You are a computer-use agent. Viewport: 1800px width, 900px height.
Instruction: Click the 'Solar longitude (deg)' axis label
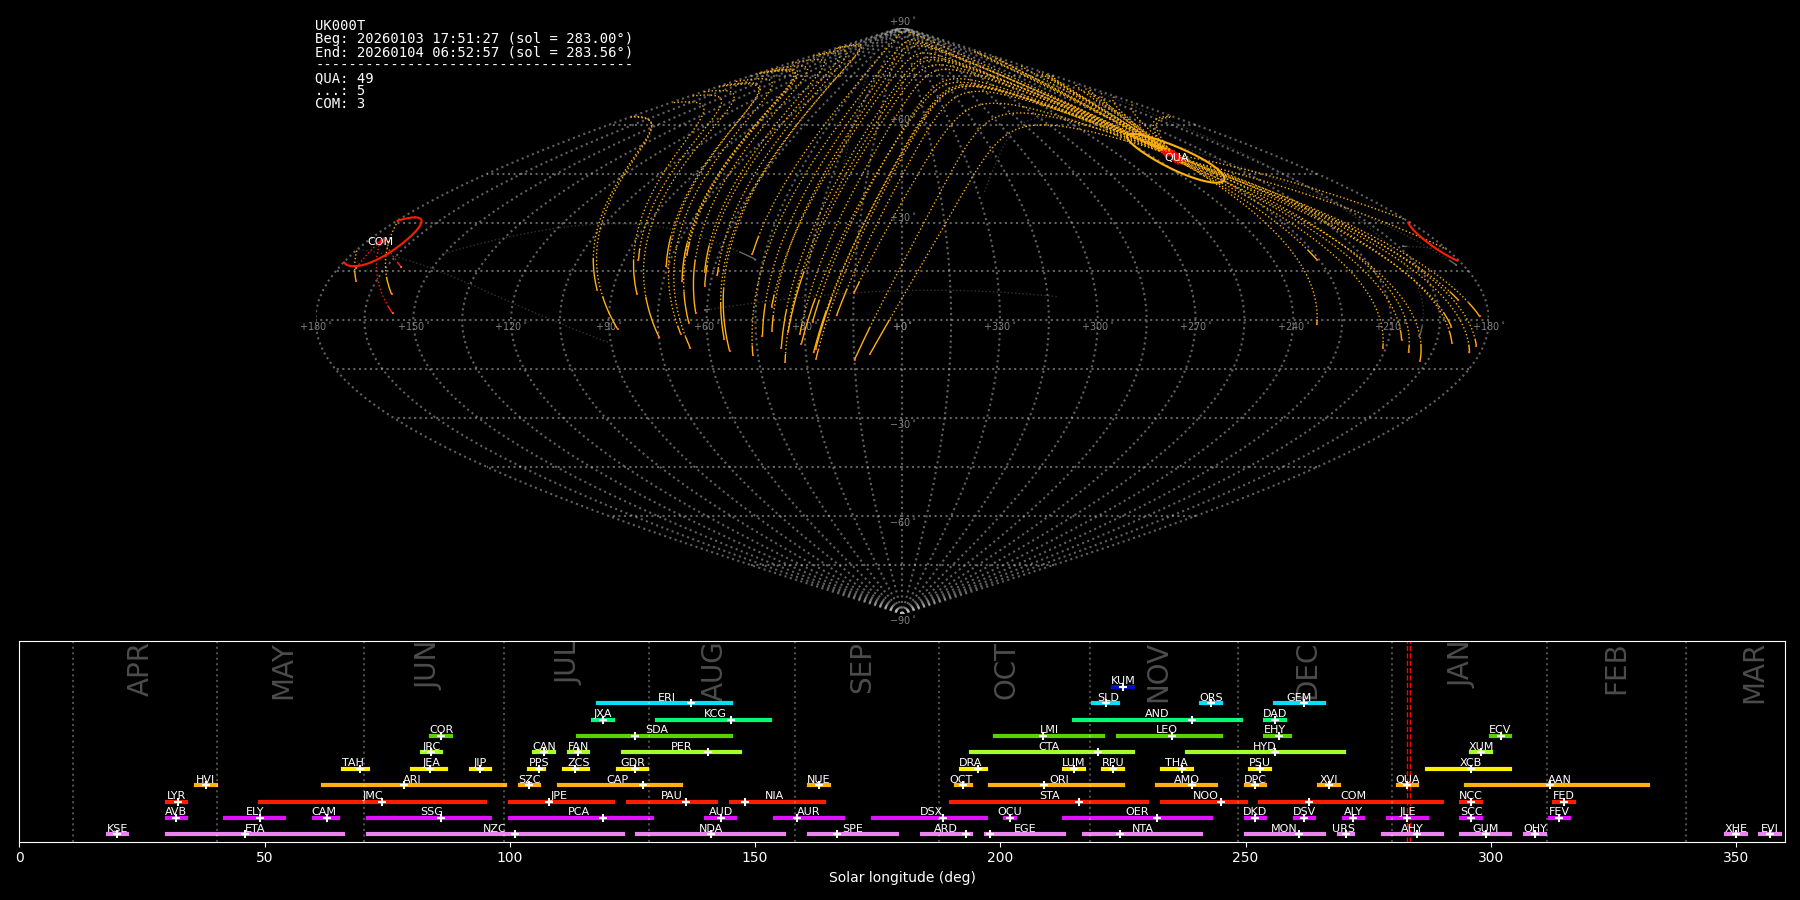[x=902, y=877]
